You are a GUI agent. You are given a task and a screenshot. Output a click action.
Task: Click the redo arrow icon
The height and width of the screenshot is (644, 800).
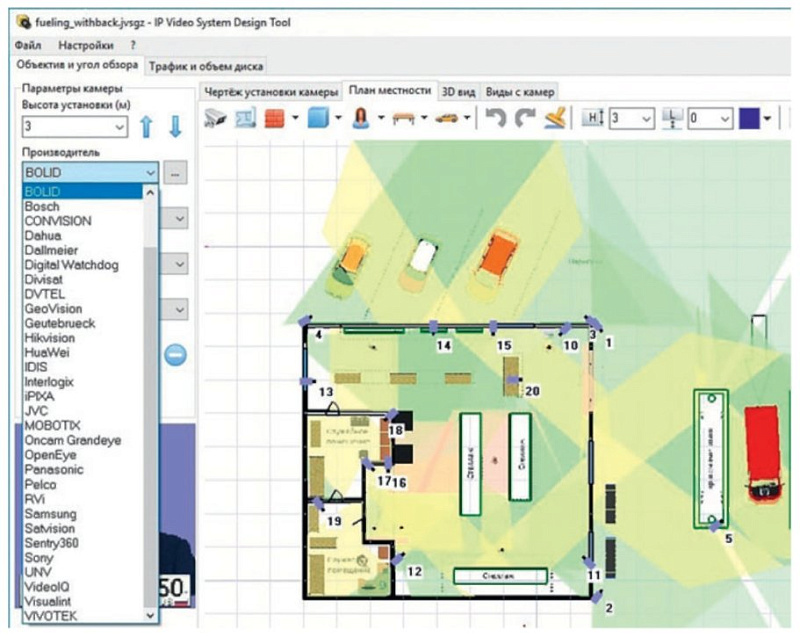click(x=526, y=118)
